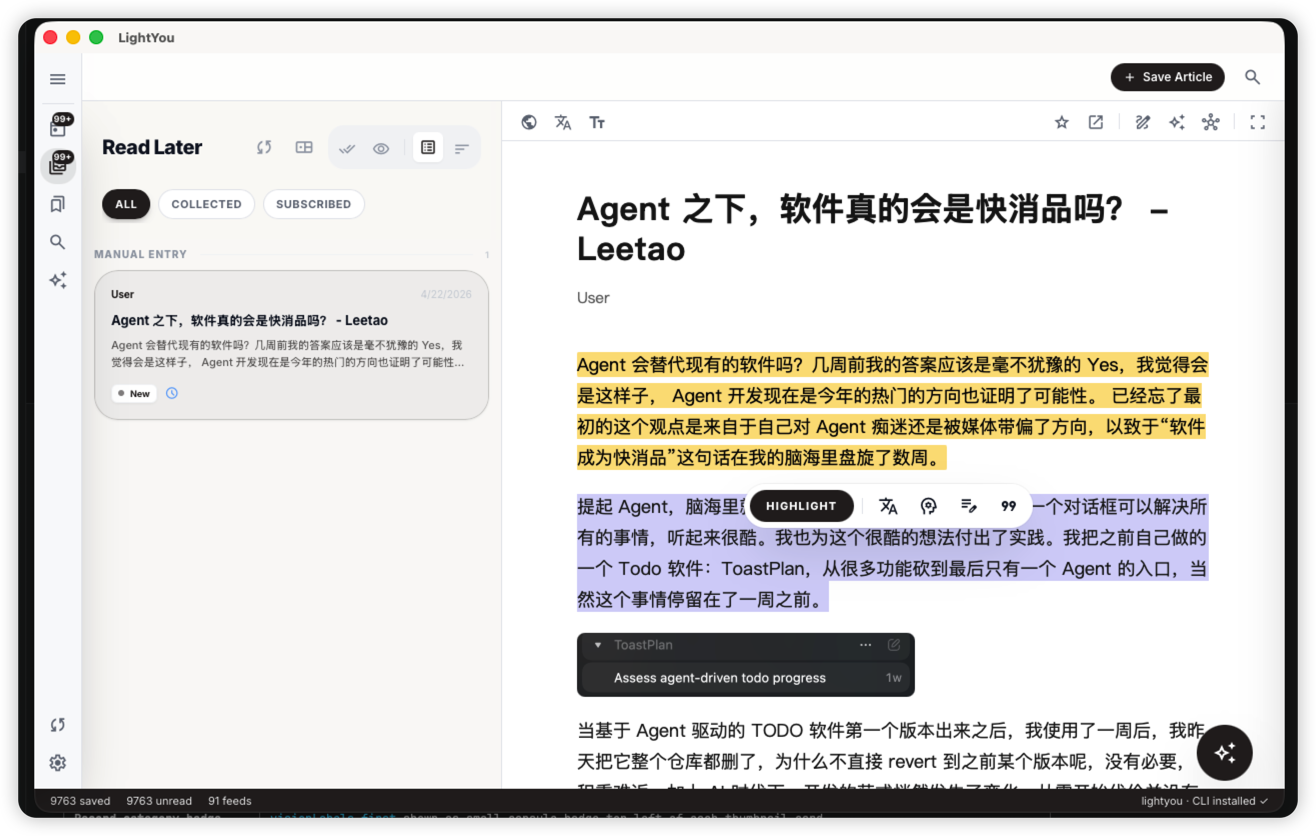Mark all articles as read
Viewport: 1316px width, 836px height.
pyautogui.click(x=347, y=148)
